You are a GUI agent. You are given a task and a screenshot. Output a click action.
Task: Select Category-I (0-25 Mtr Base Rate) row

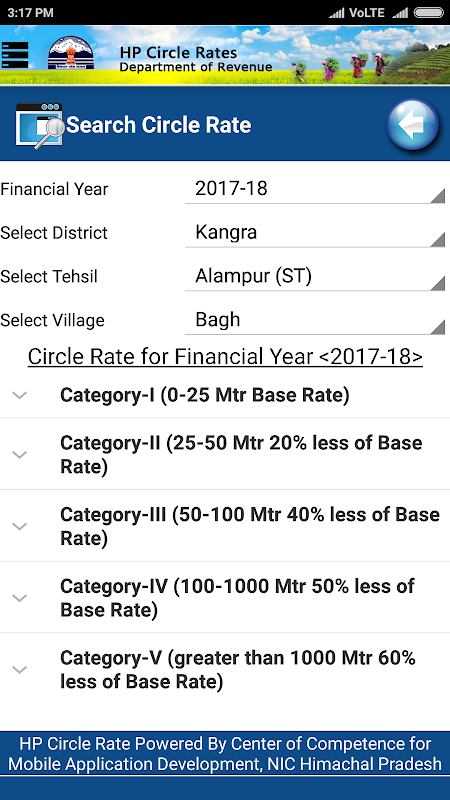pyautogui.click(x=225, y=395)
